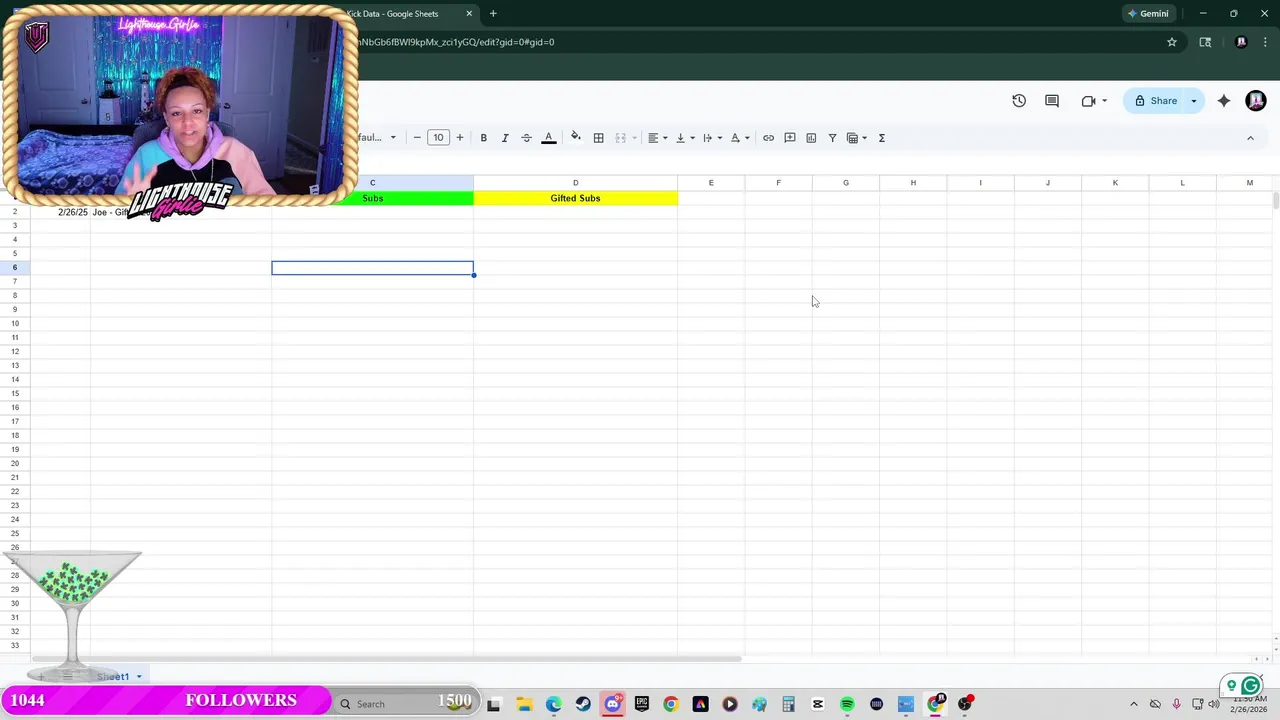Screen dimensions: 1280x720
Task: Show hidden system tray icons
Action: [x=1133, y=704]
